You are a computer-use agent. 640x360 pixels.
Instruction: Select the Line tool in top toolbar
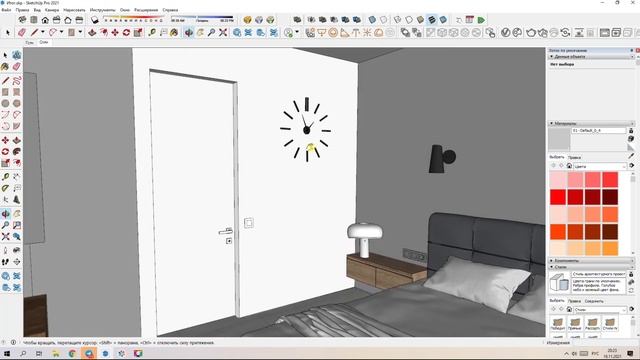point(34,32)
